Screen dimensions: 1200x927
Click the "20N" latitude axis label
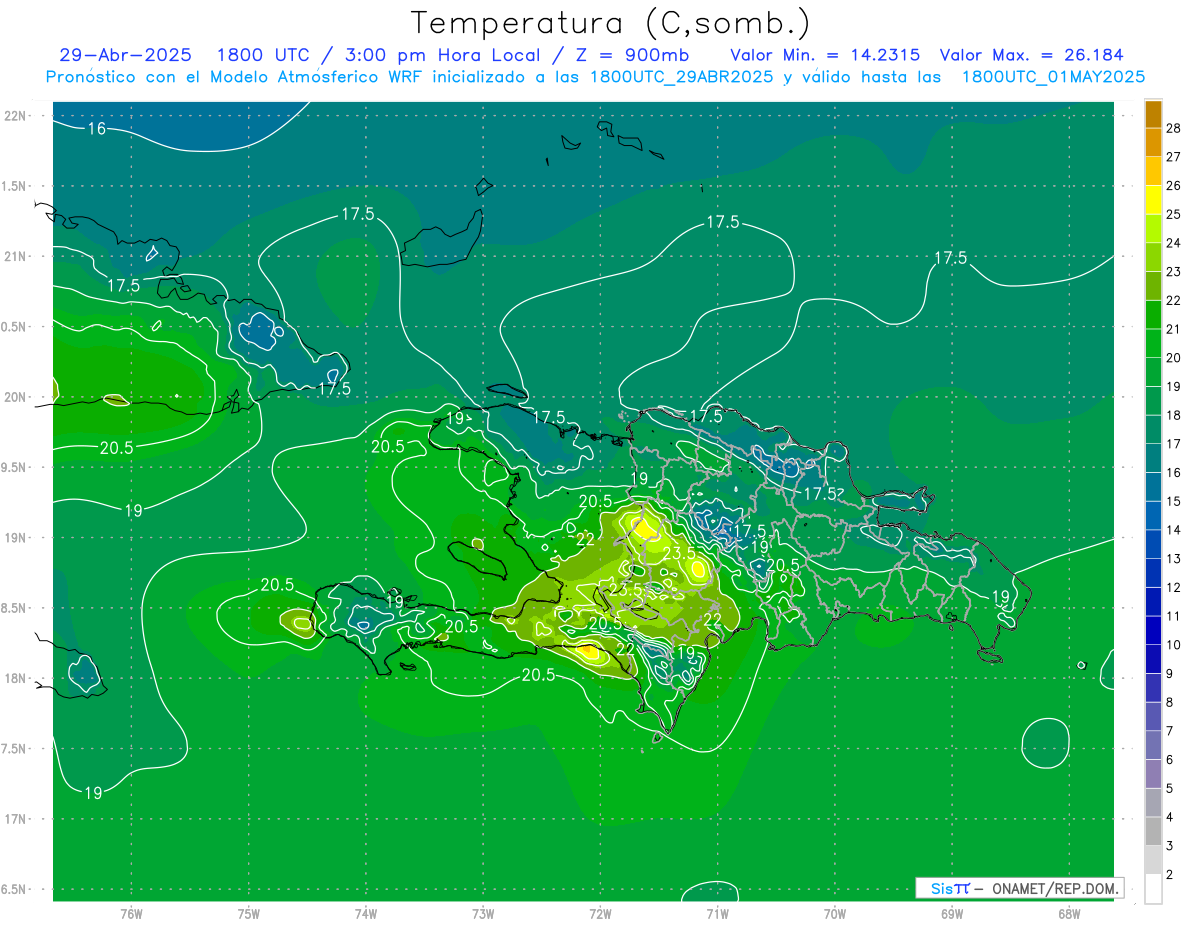[15, 397]
